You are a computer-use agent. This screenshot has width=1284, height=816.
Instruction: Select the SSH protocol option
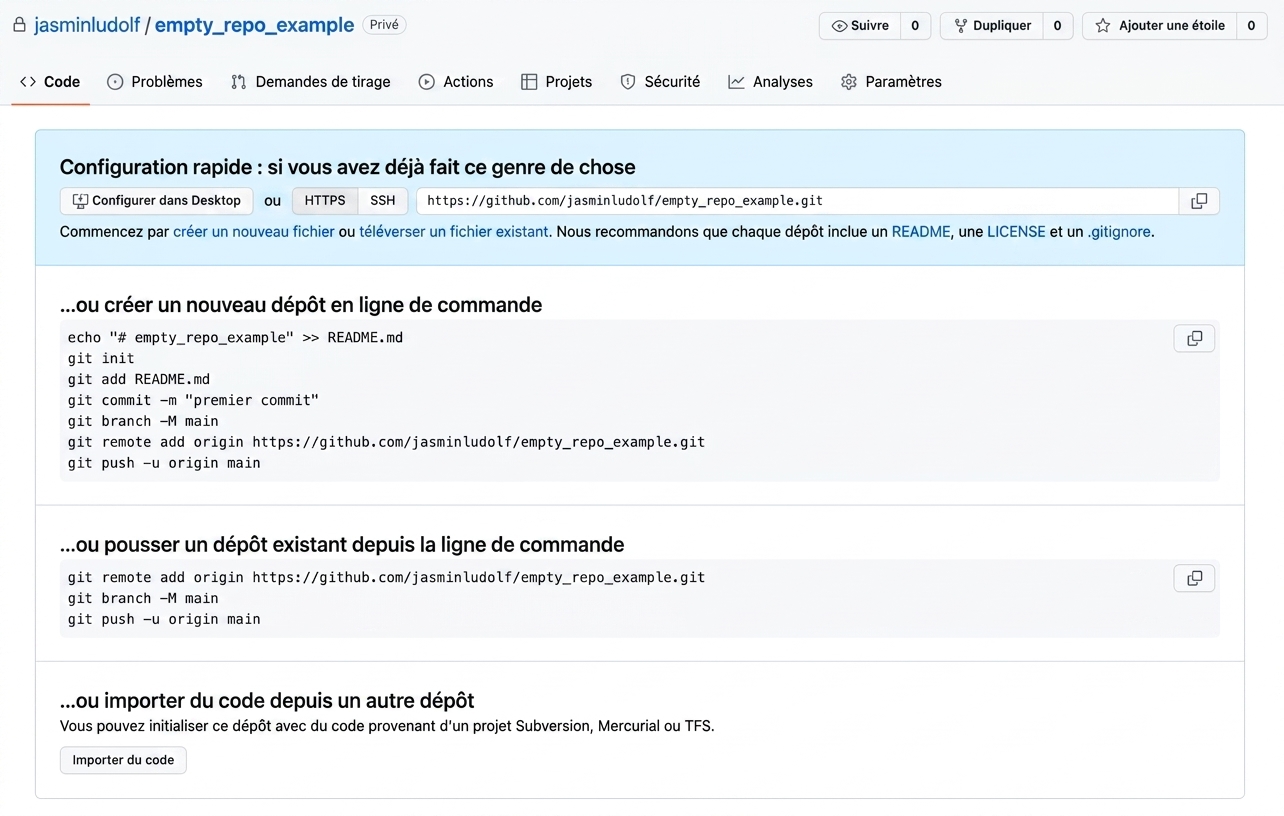(x=383, y=201)
